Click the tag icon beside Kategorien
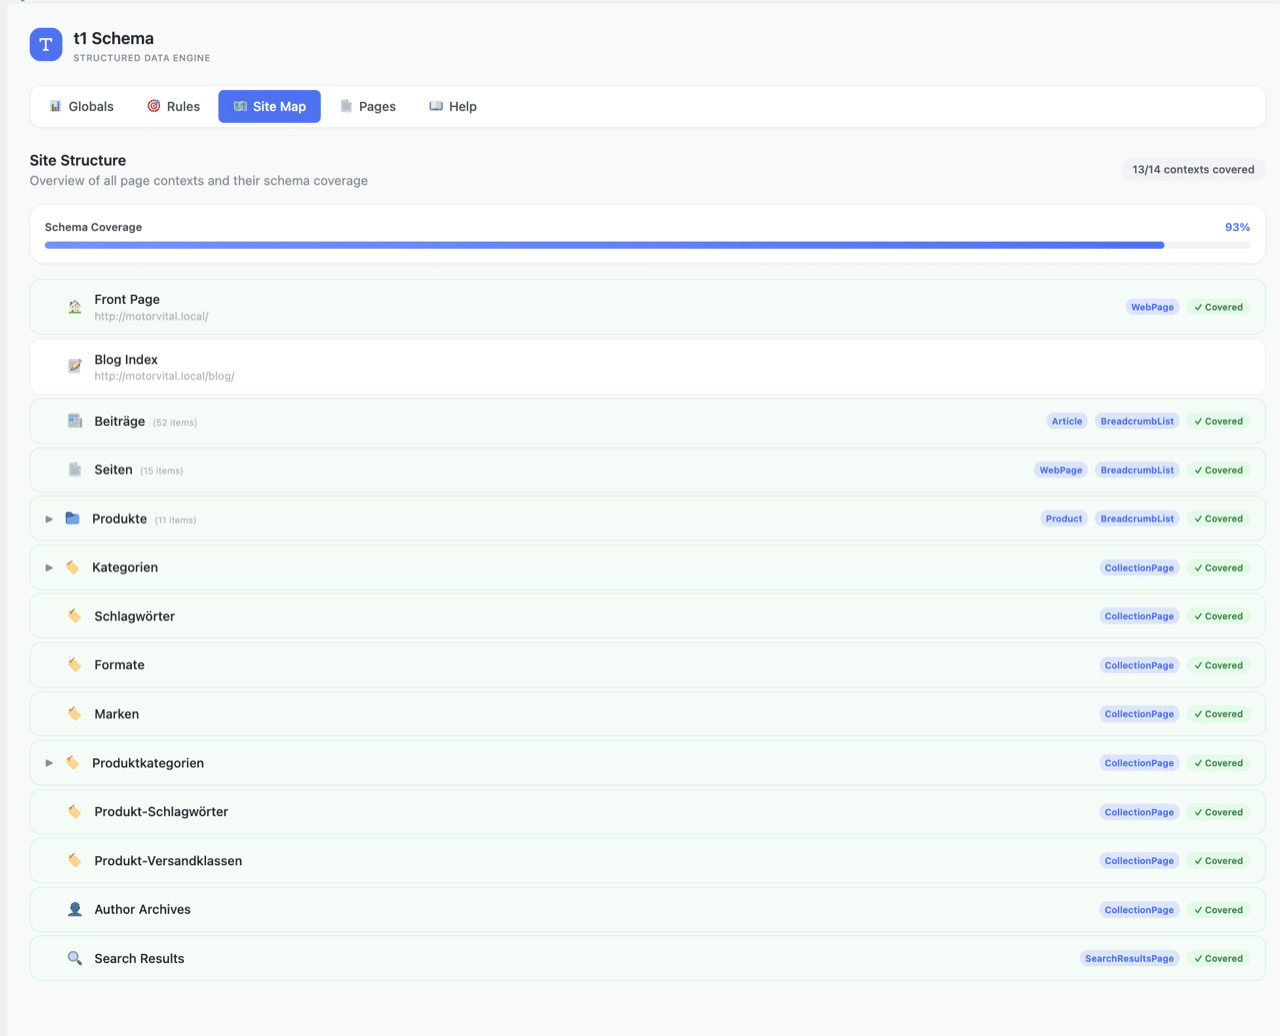The image size is (1280, 1036). [x=73, y=567]
